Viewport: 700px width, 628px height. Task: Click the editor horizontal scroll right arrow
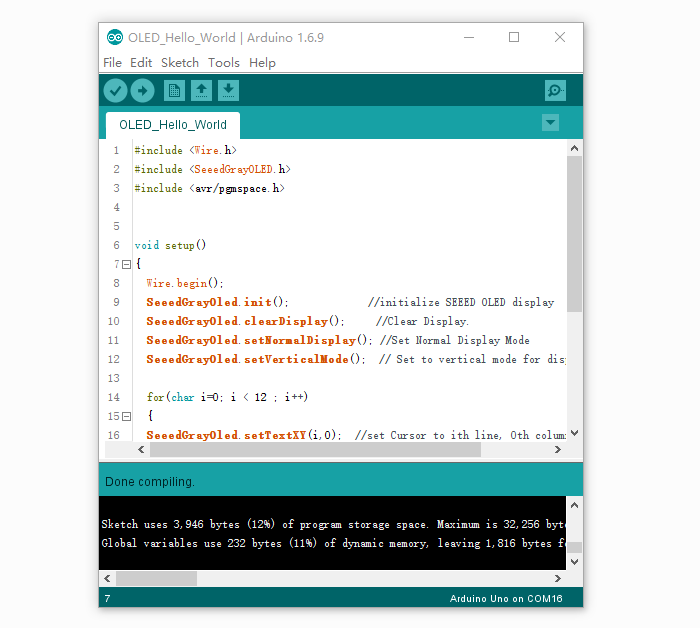[558, 450]
